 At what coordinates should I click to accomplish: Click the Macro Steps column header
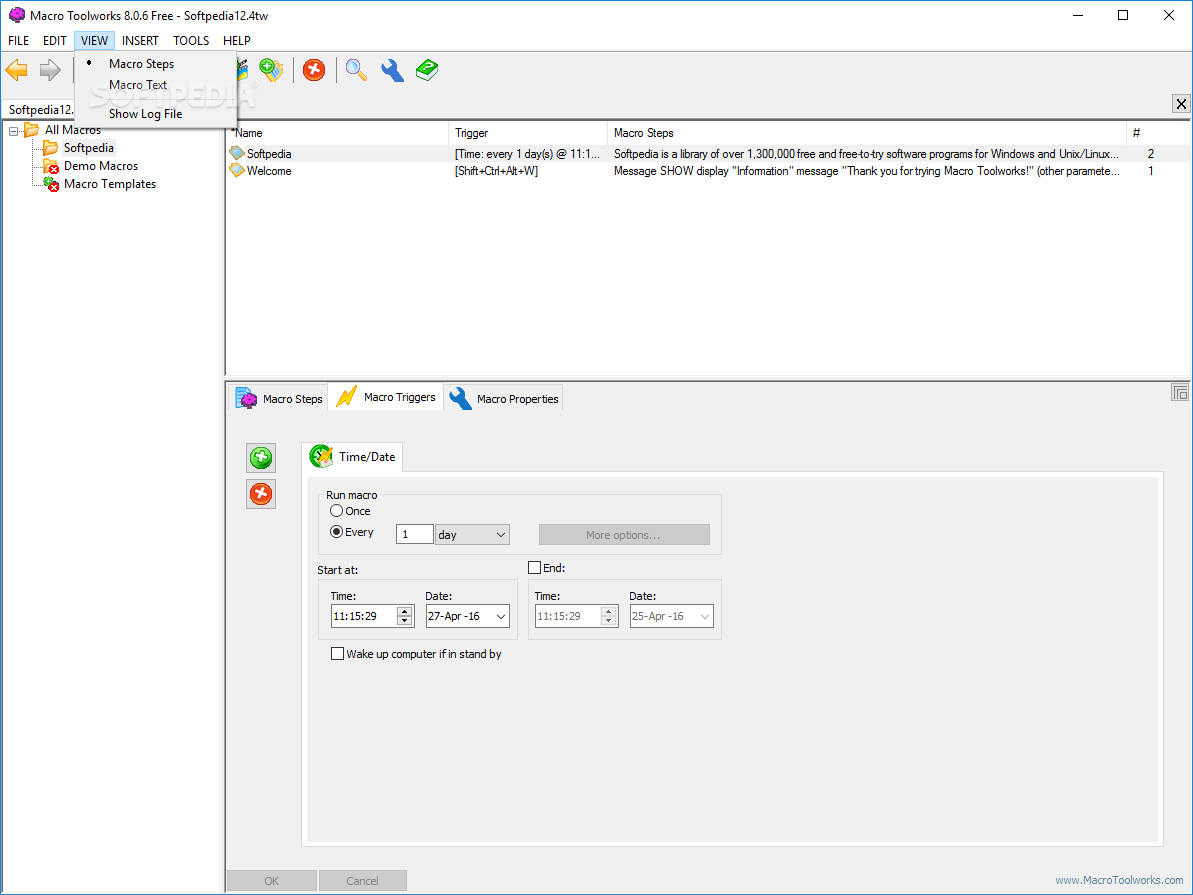(x=867, y=132)
